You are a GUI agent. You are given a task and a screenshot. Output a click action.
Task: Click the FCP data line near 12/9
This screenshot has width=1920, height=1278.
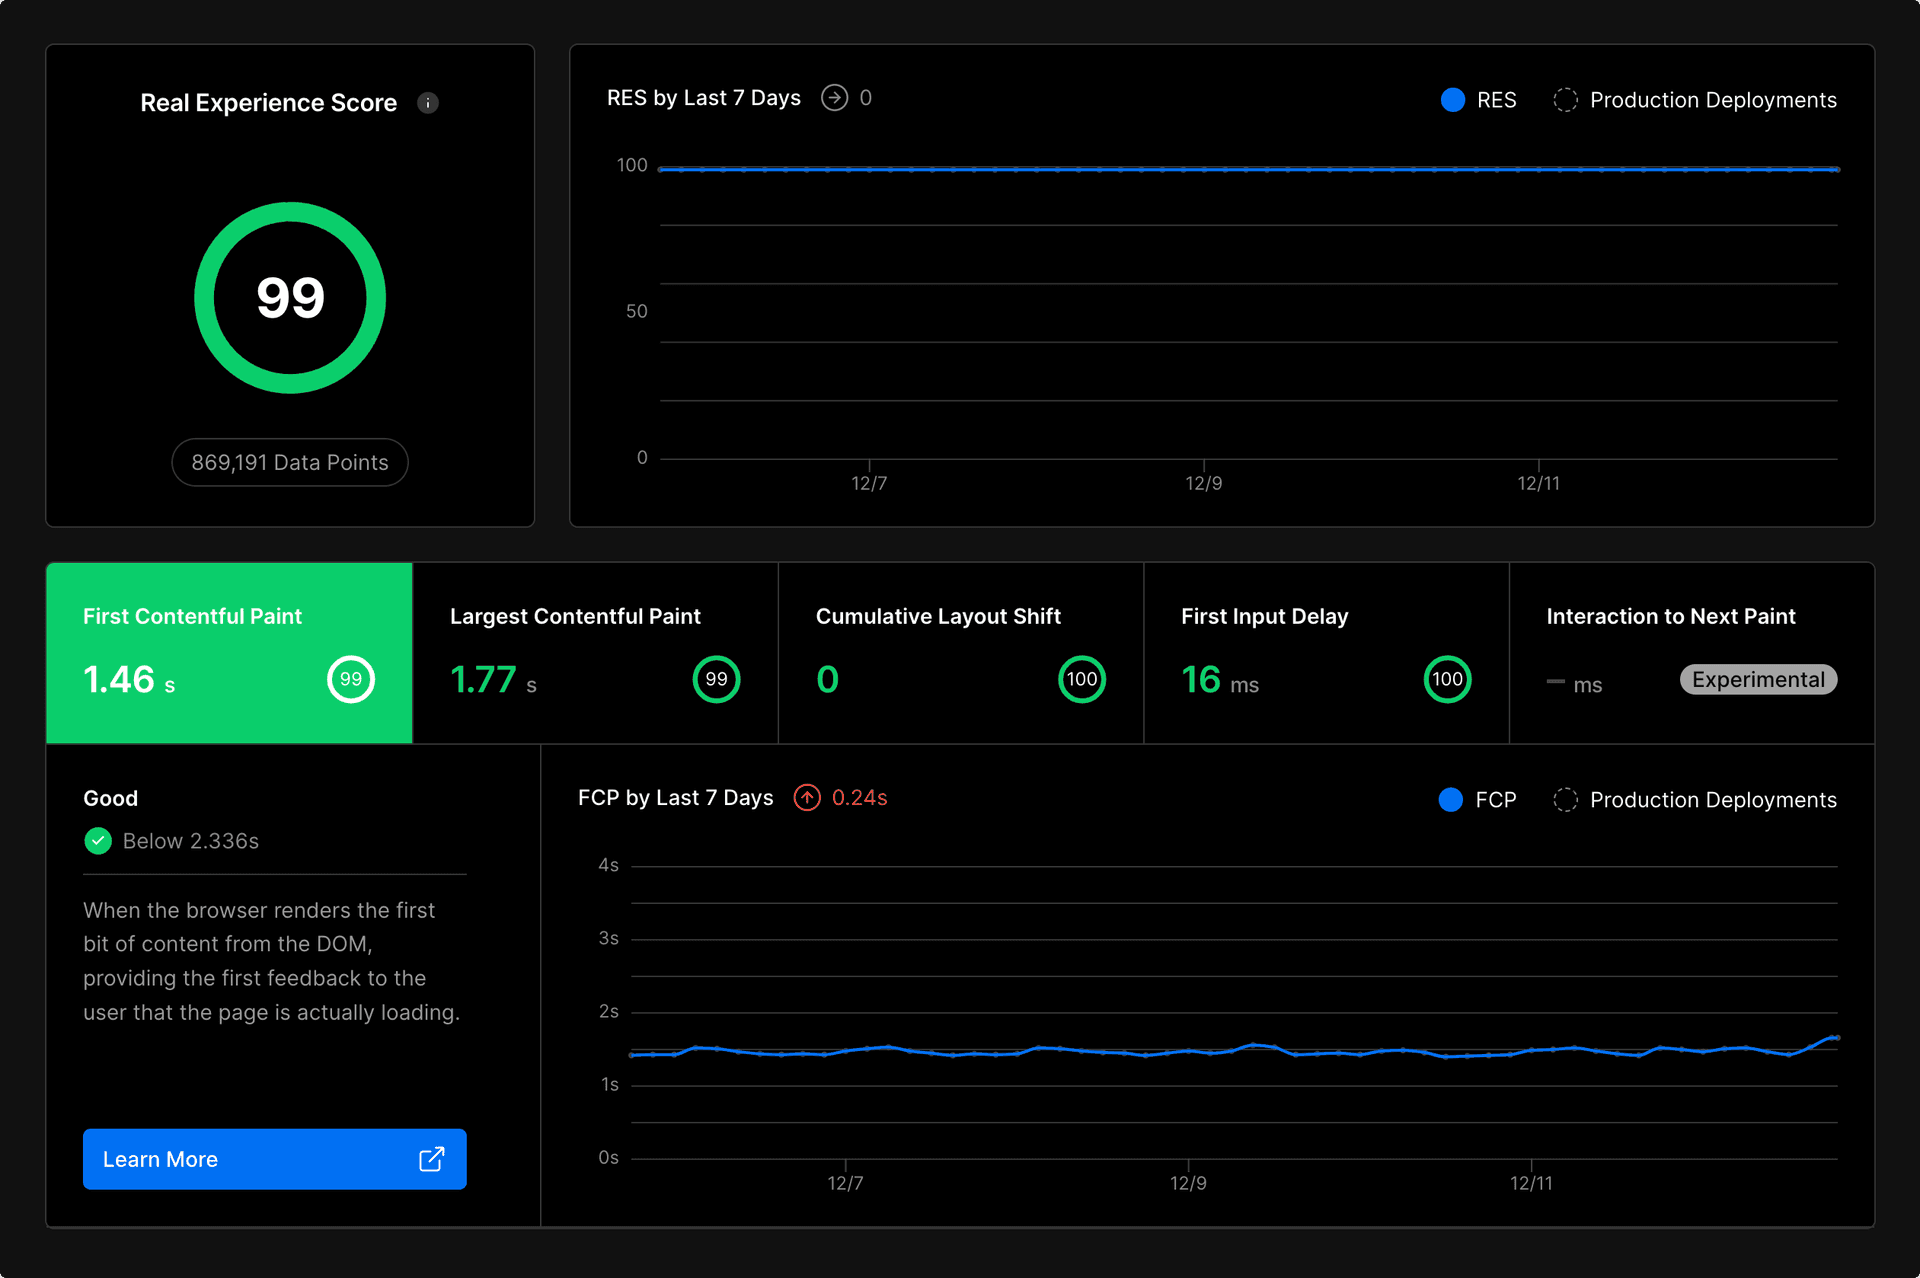1189,1053
